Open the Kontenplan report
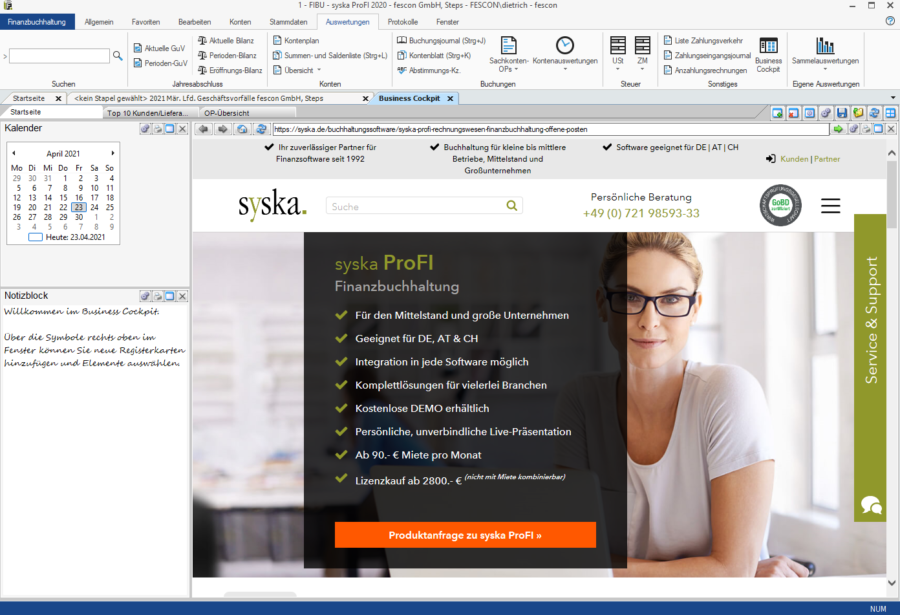900x615 pixels. pos(300,41)
